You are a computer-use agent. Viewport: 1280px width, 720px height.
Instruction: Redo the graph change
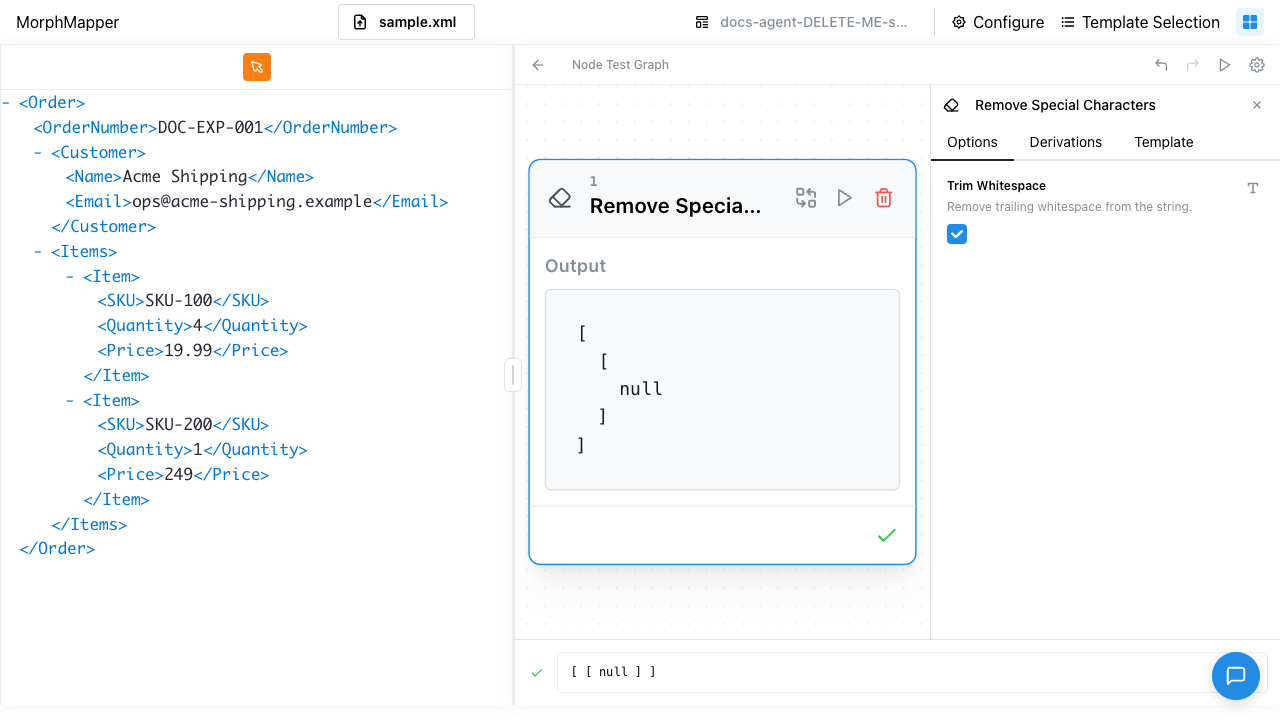point(1193,65)
